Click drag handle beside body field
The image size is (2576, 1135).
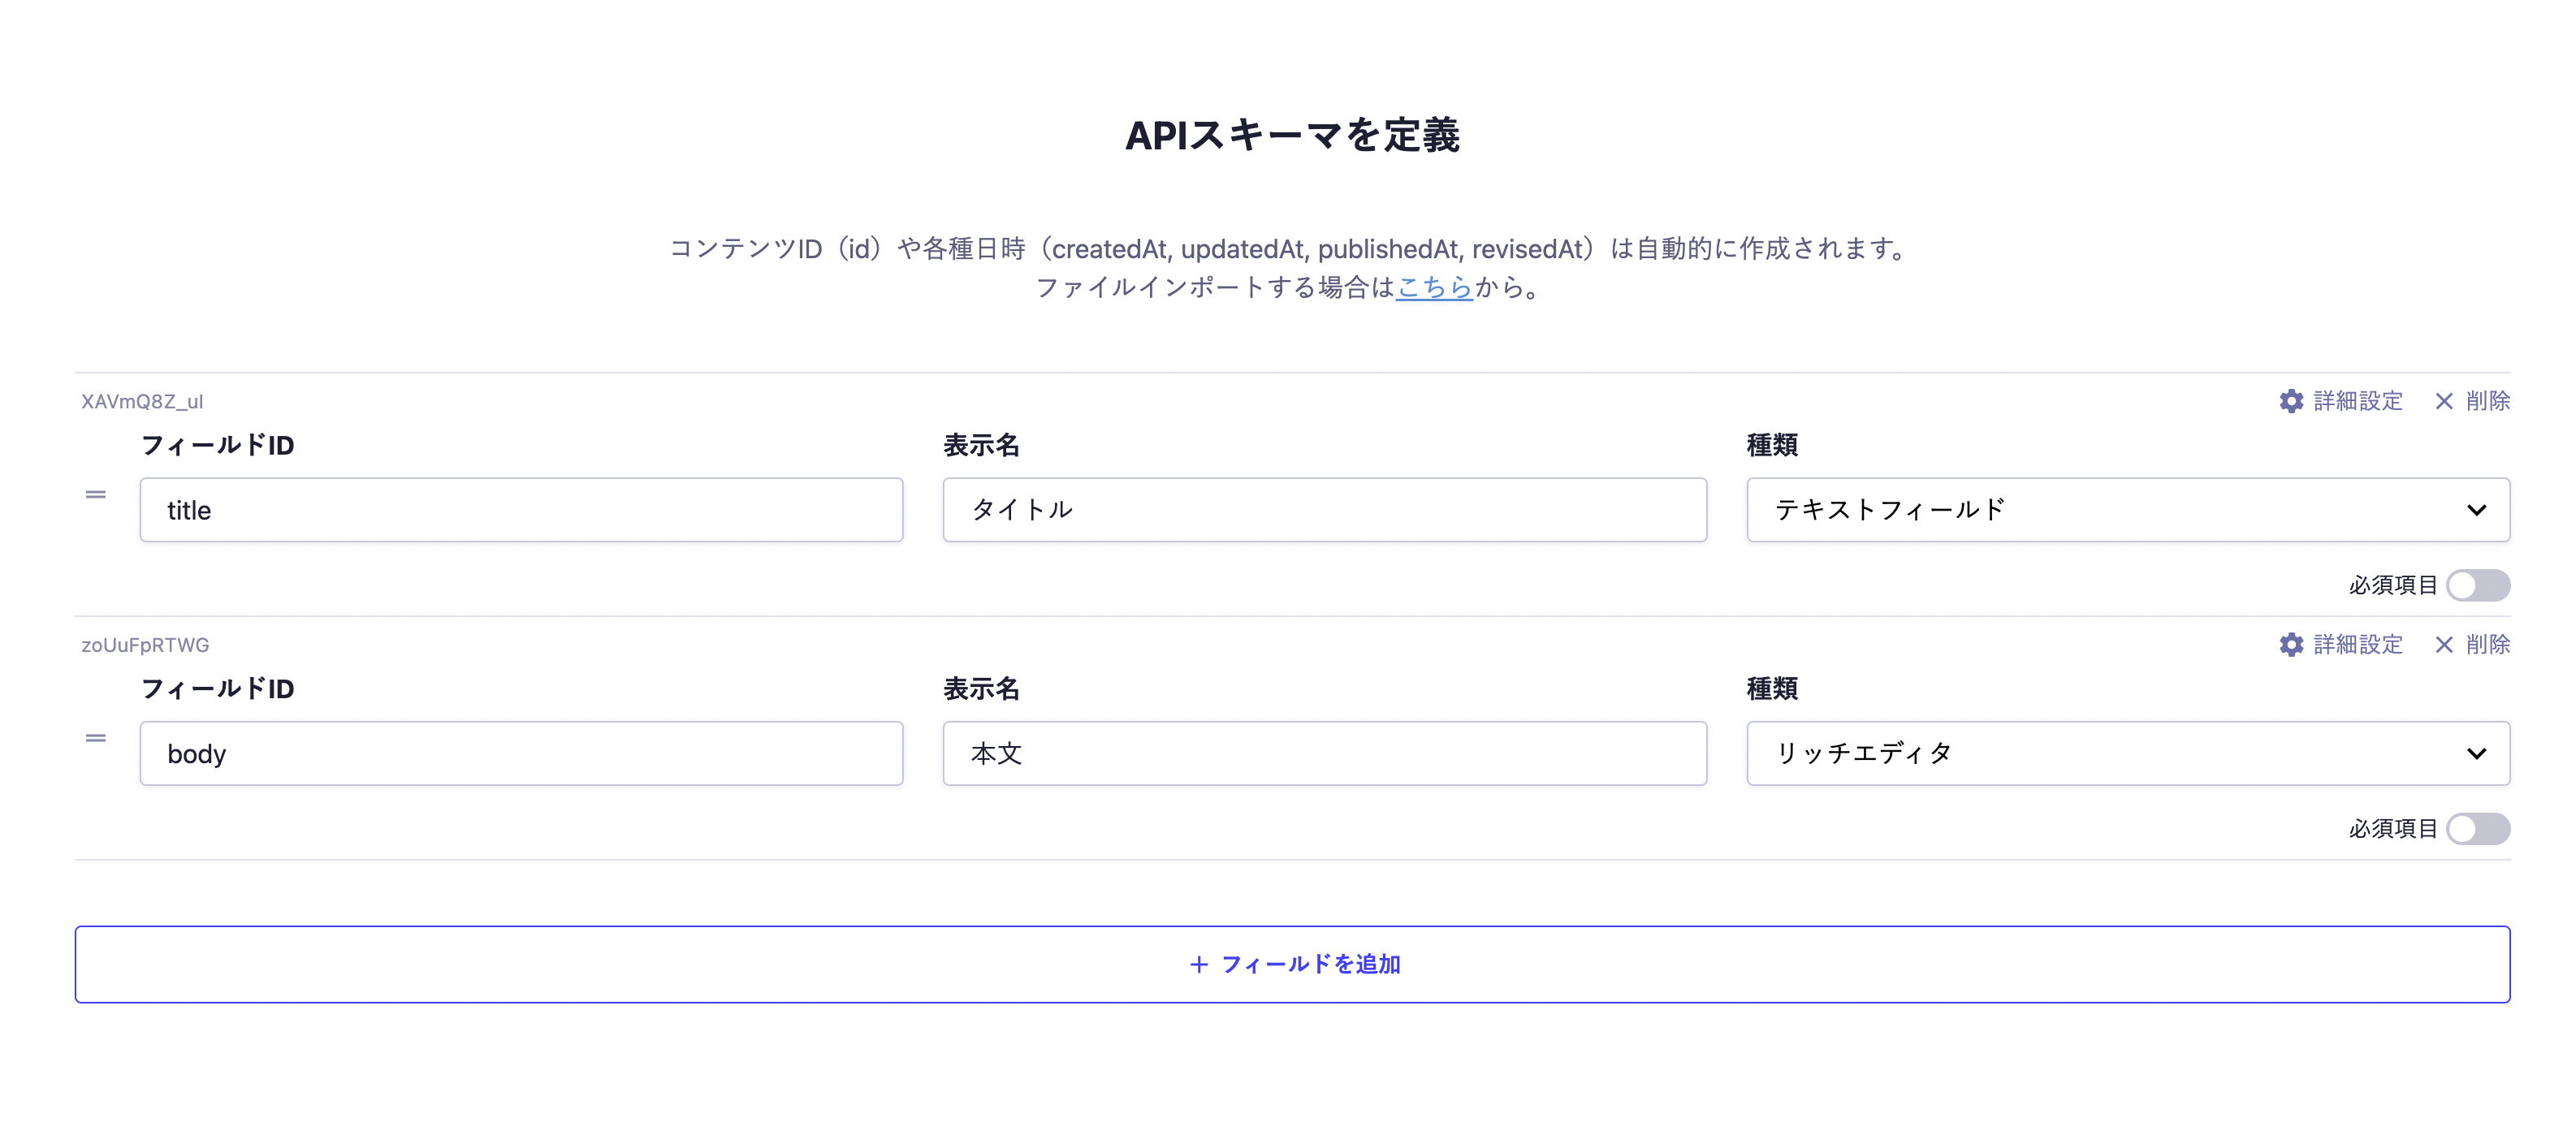coord(96,738)
